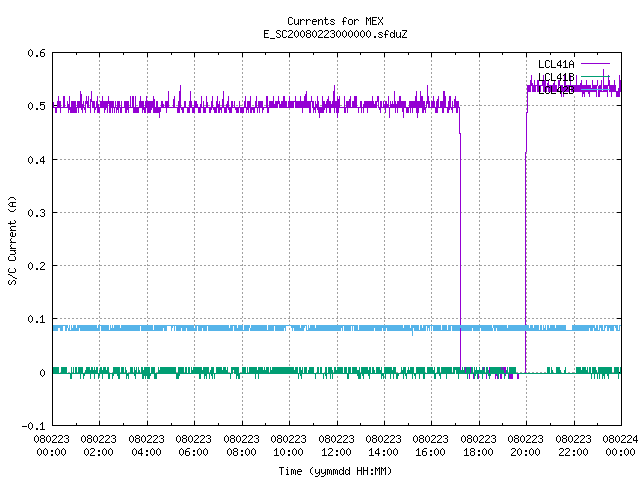The width and height of the screenshot is (640, 480).
Task: Click the blue LCL42B legend line sample
Action: pyautogui.click(x=595, y=89)
